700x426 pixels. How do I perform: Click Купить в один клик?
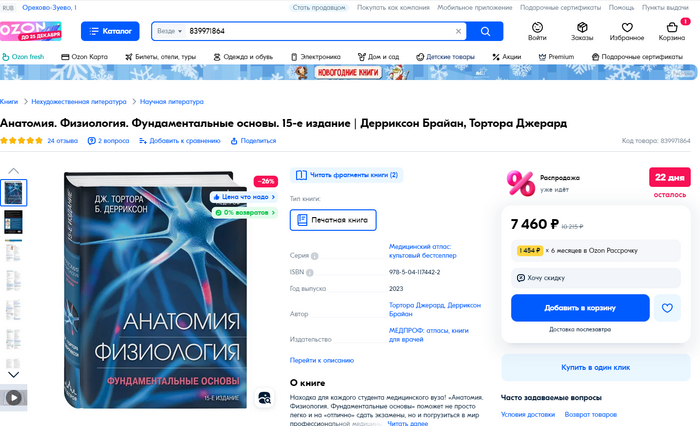pyautogui.click(x=596, y=368)
